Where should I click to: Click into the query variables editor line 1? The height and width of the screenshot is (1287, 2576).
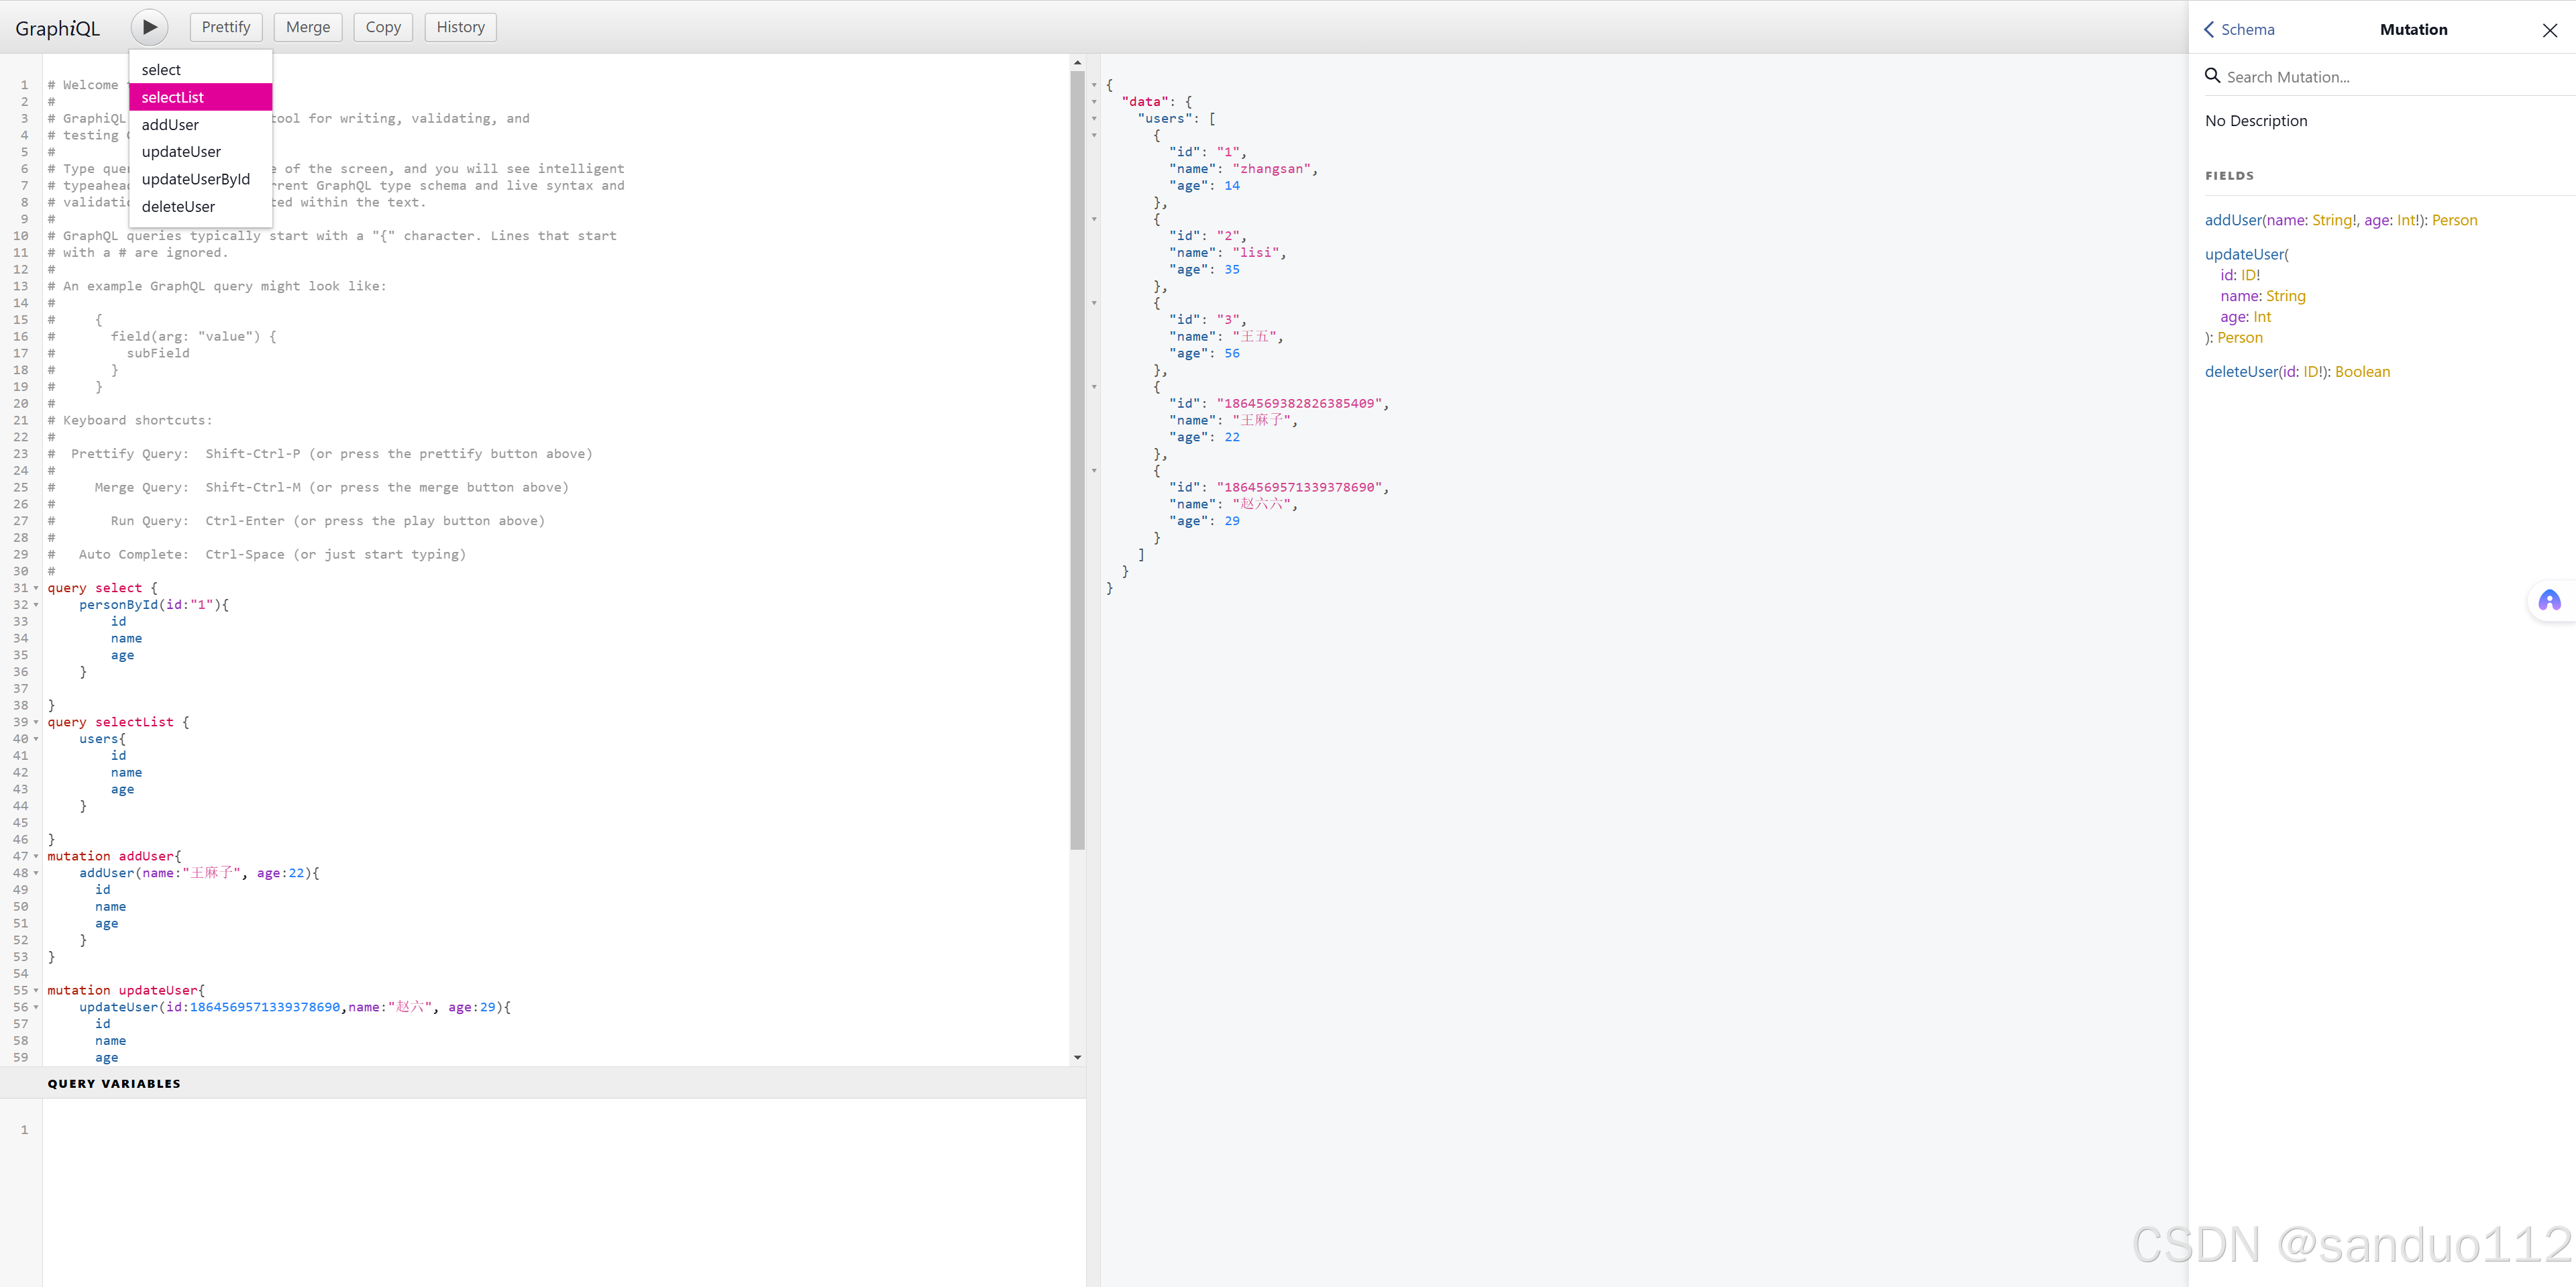[x=564, y=1130]
